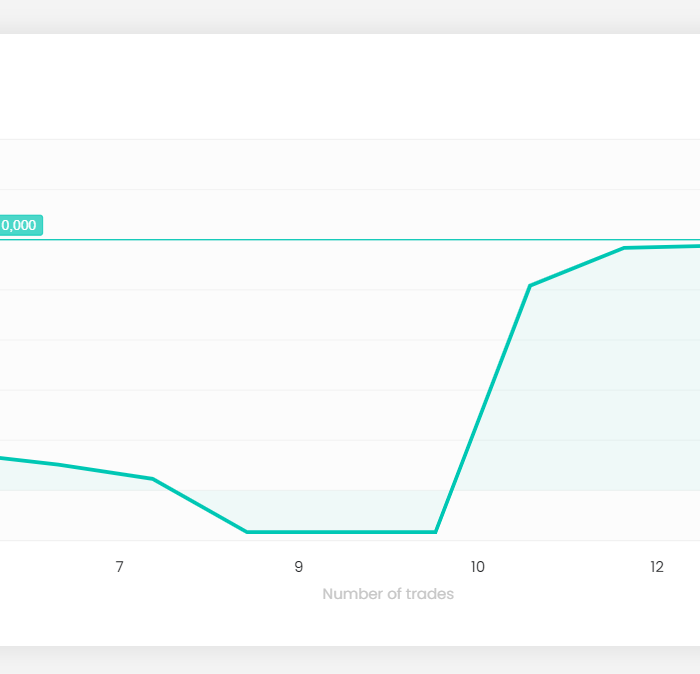Click the midpoint of the steep rising line segment

(x=483, y=408)
